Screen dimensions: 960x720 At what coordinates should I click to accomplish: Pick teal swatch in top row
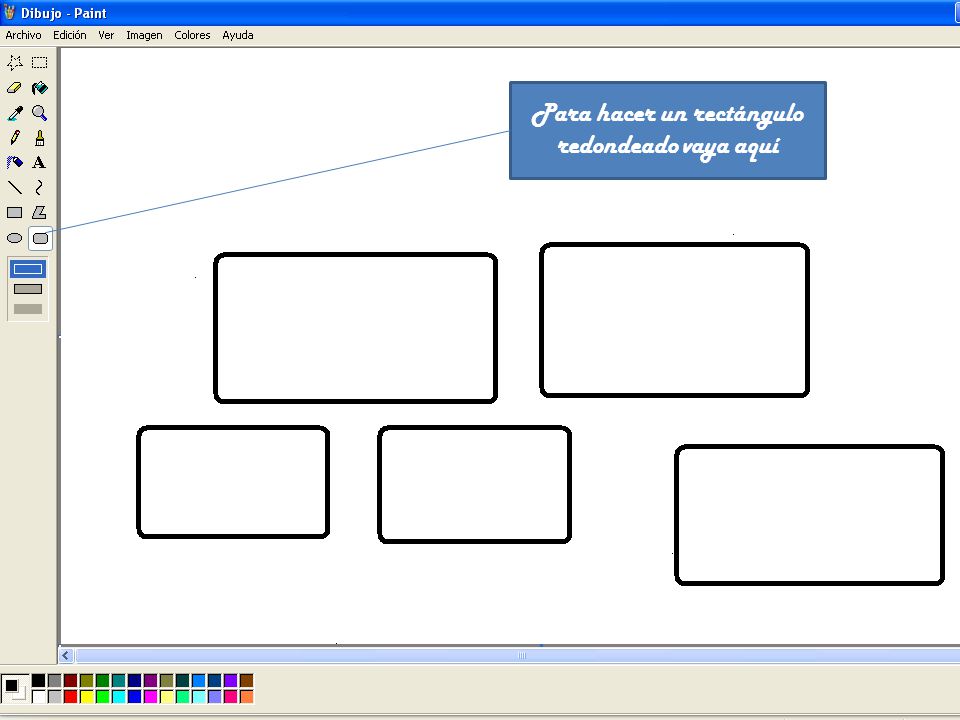[119, 680]
